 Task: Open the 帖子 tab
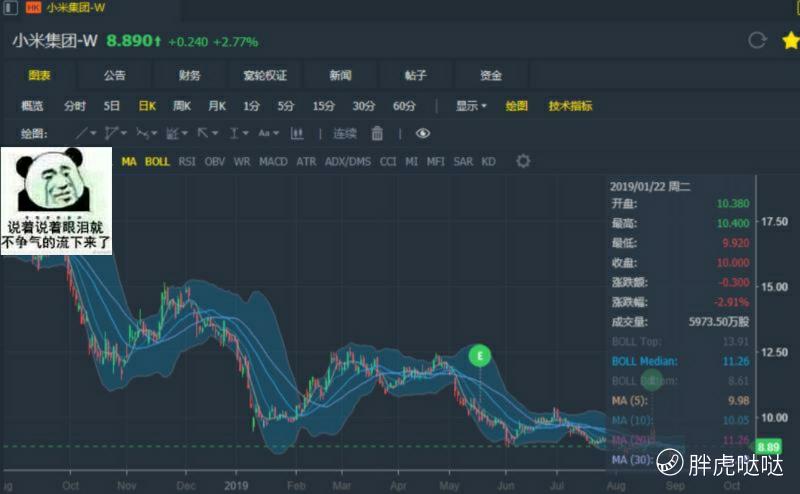[x=415, y=76]
